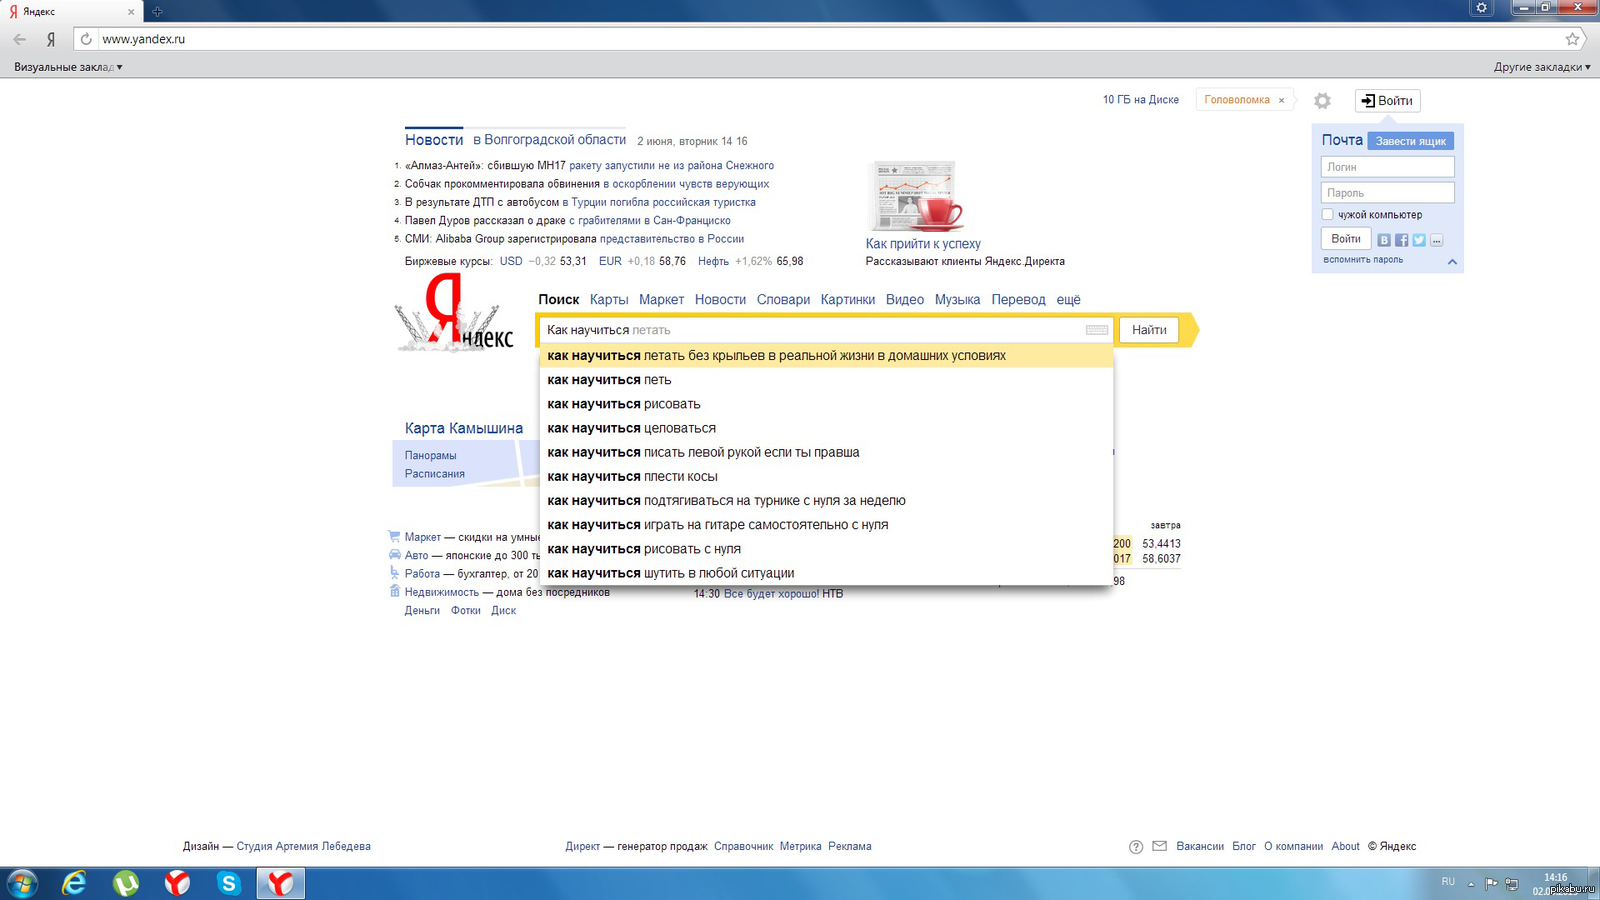
Task: Open the help question mark icon
Action: (1136, 847)
